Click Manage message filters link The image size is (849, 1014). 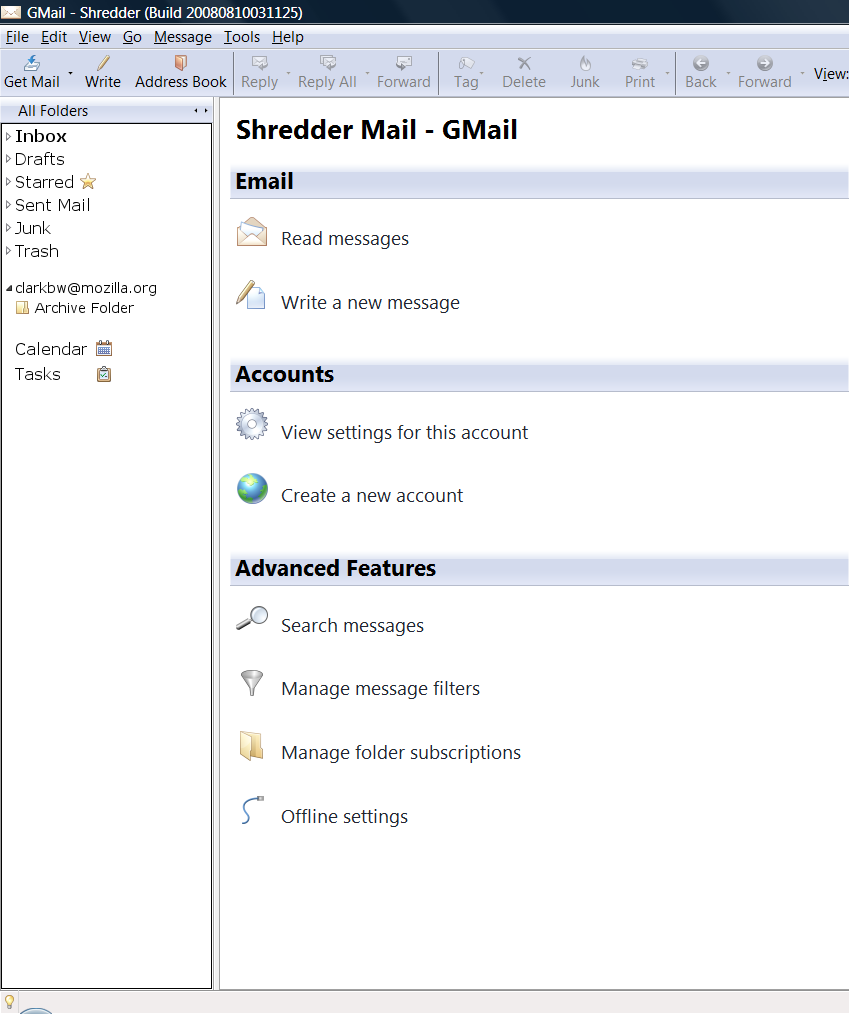(380, 689)
